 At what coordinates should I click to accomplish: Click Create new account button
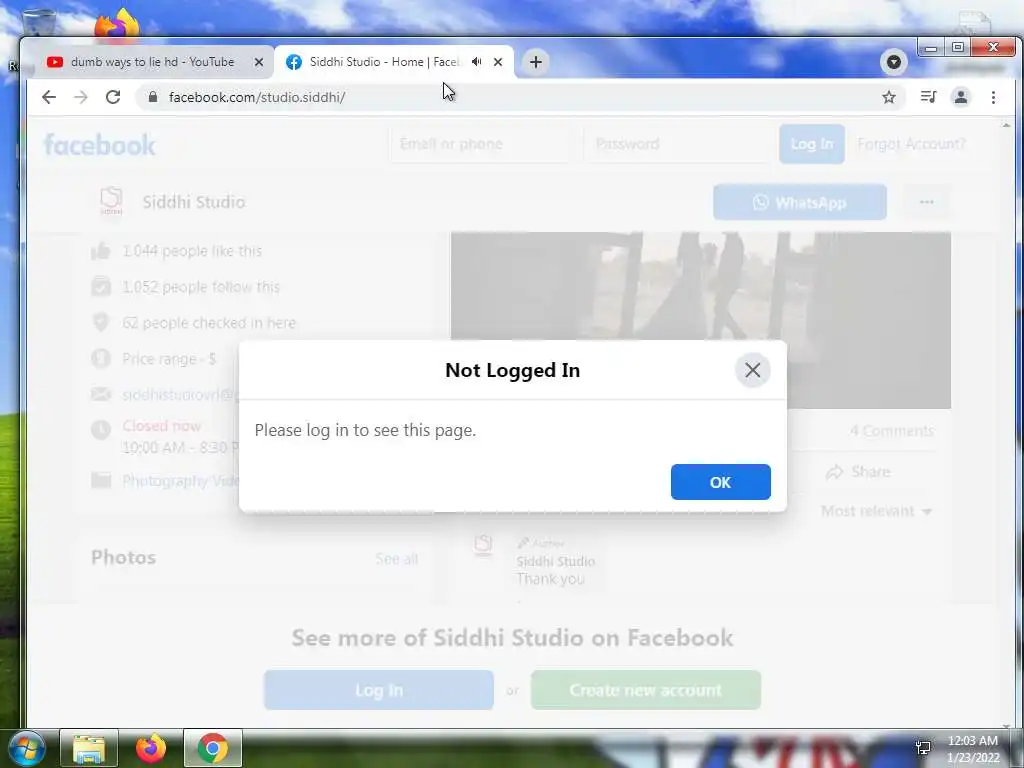(x=646, y=690)
